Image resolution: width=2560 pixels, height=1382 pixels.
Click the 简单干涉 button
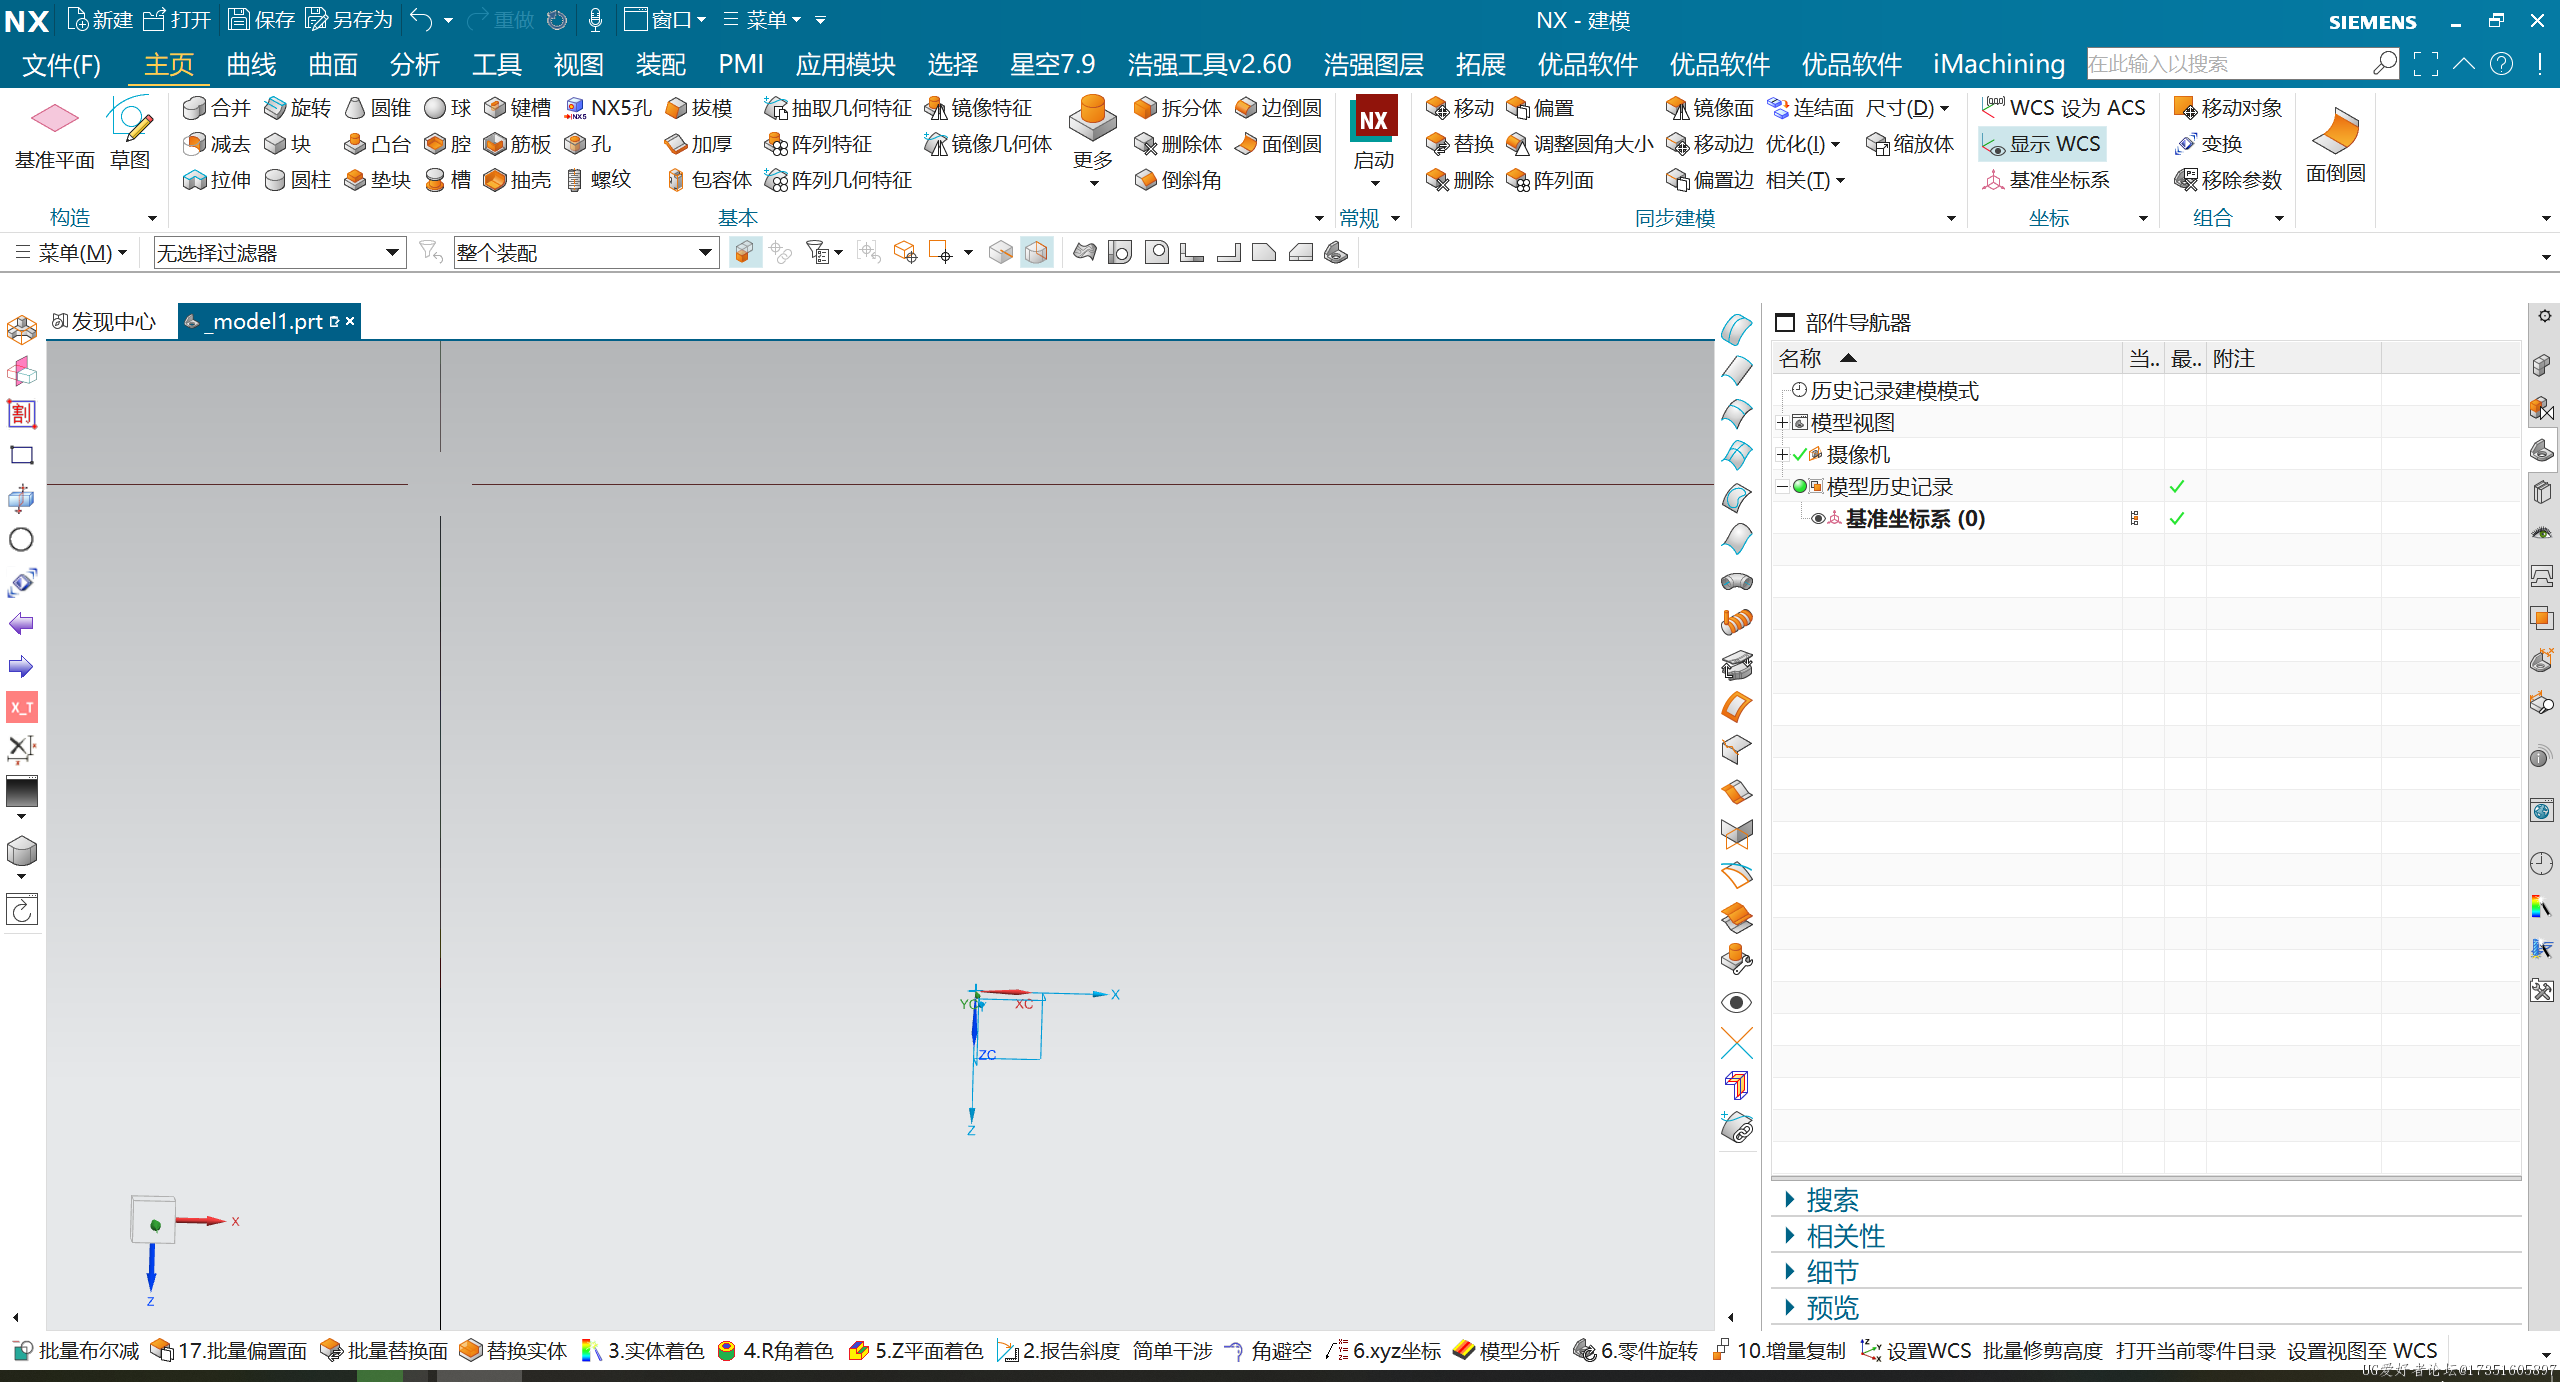coord(1172,1351)
